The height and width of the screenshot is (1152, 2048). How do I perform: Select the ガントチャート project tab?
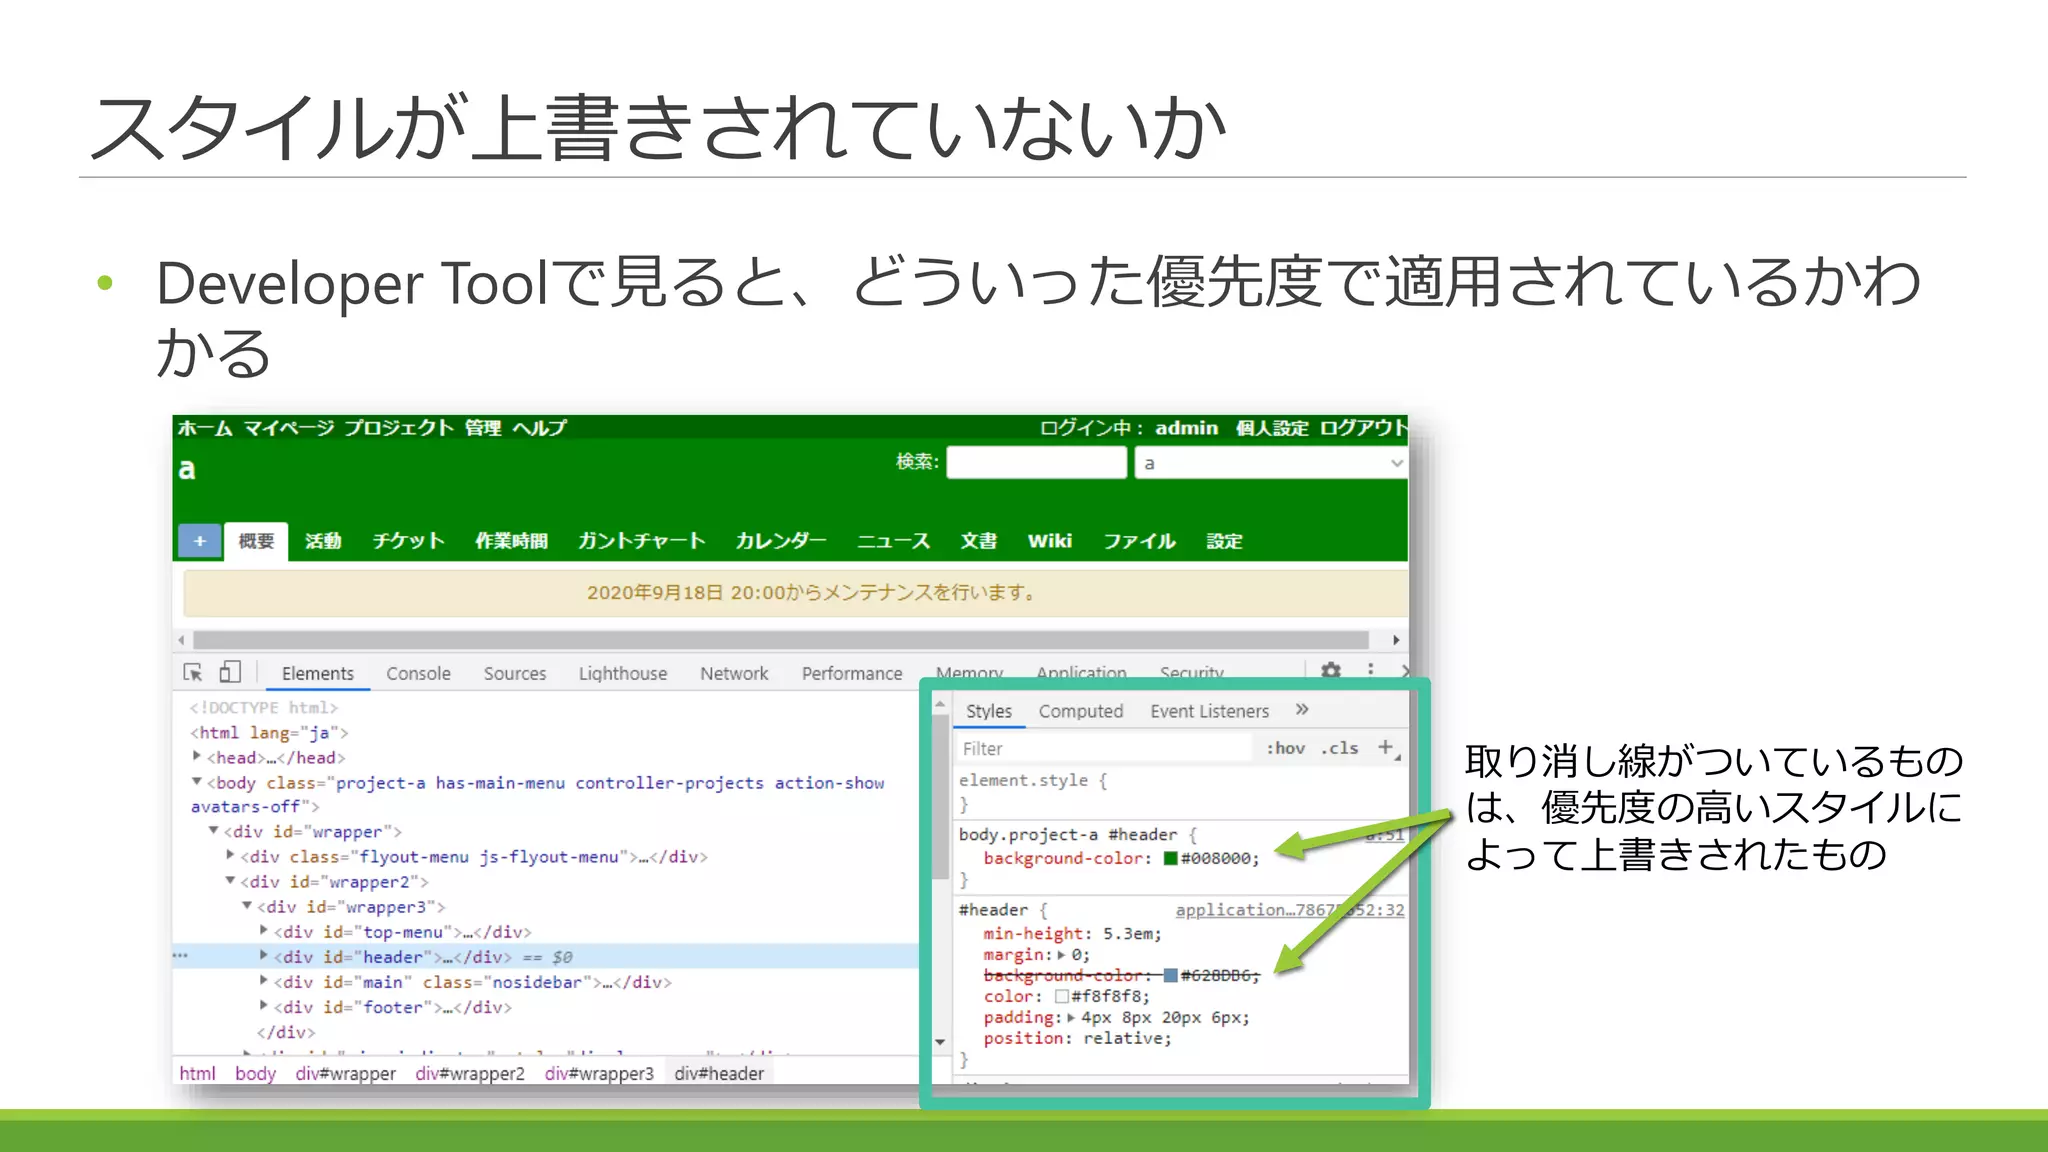642,541
